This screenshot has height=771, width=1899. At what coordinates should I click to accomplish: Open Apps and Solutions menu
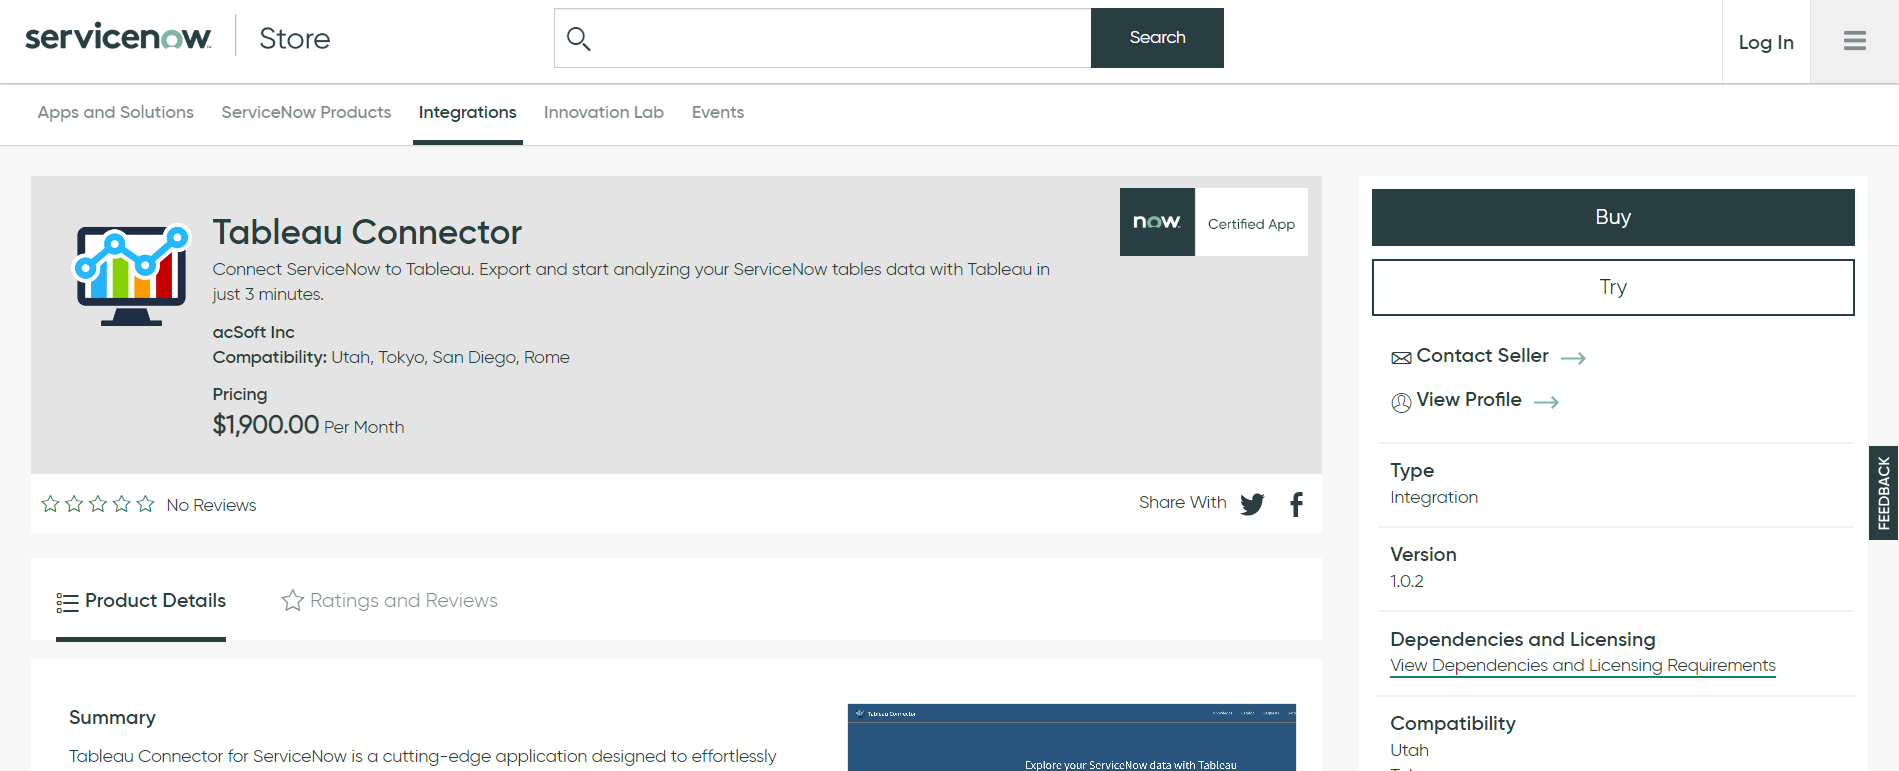116,112
